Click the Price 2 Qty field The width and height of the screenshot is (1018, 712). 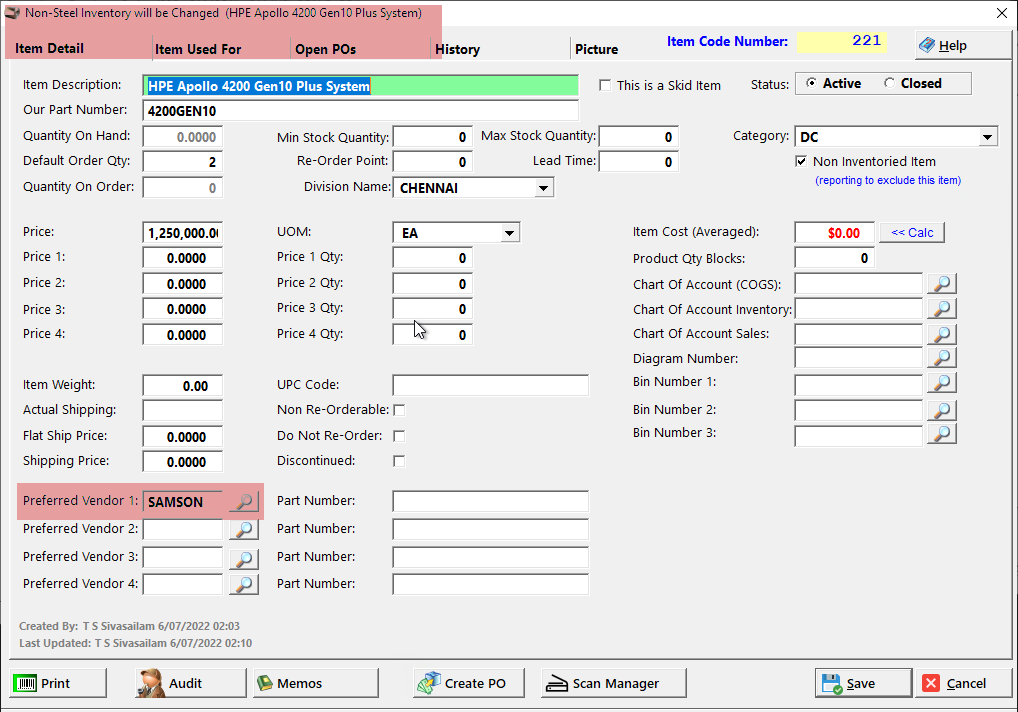(432, 284)
